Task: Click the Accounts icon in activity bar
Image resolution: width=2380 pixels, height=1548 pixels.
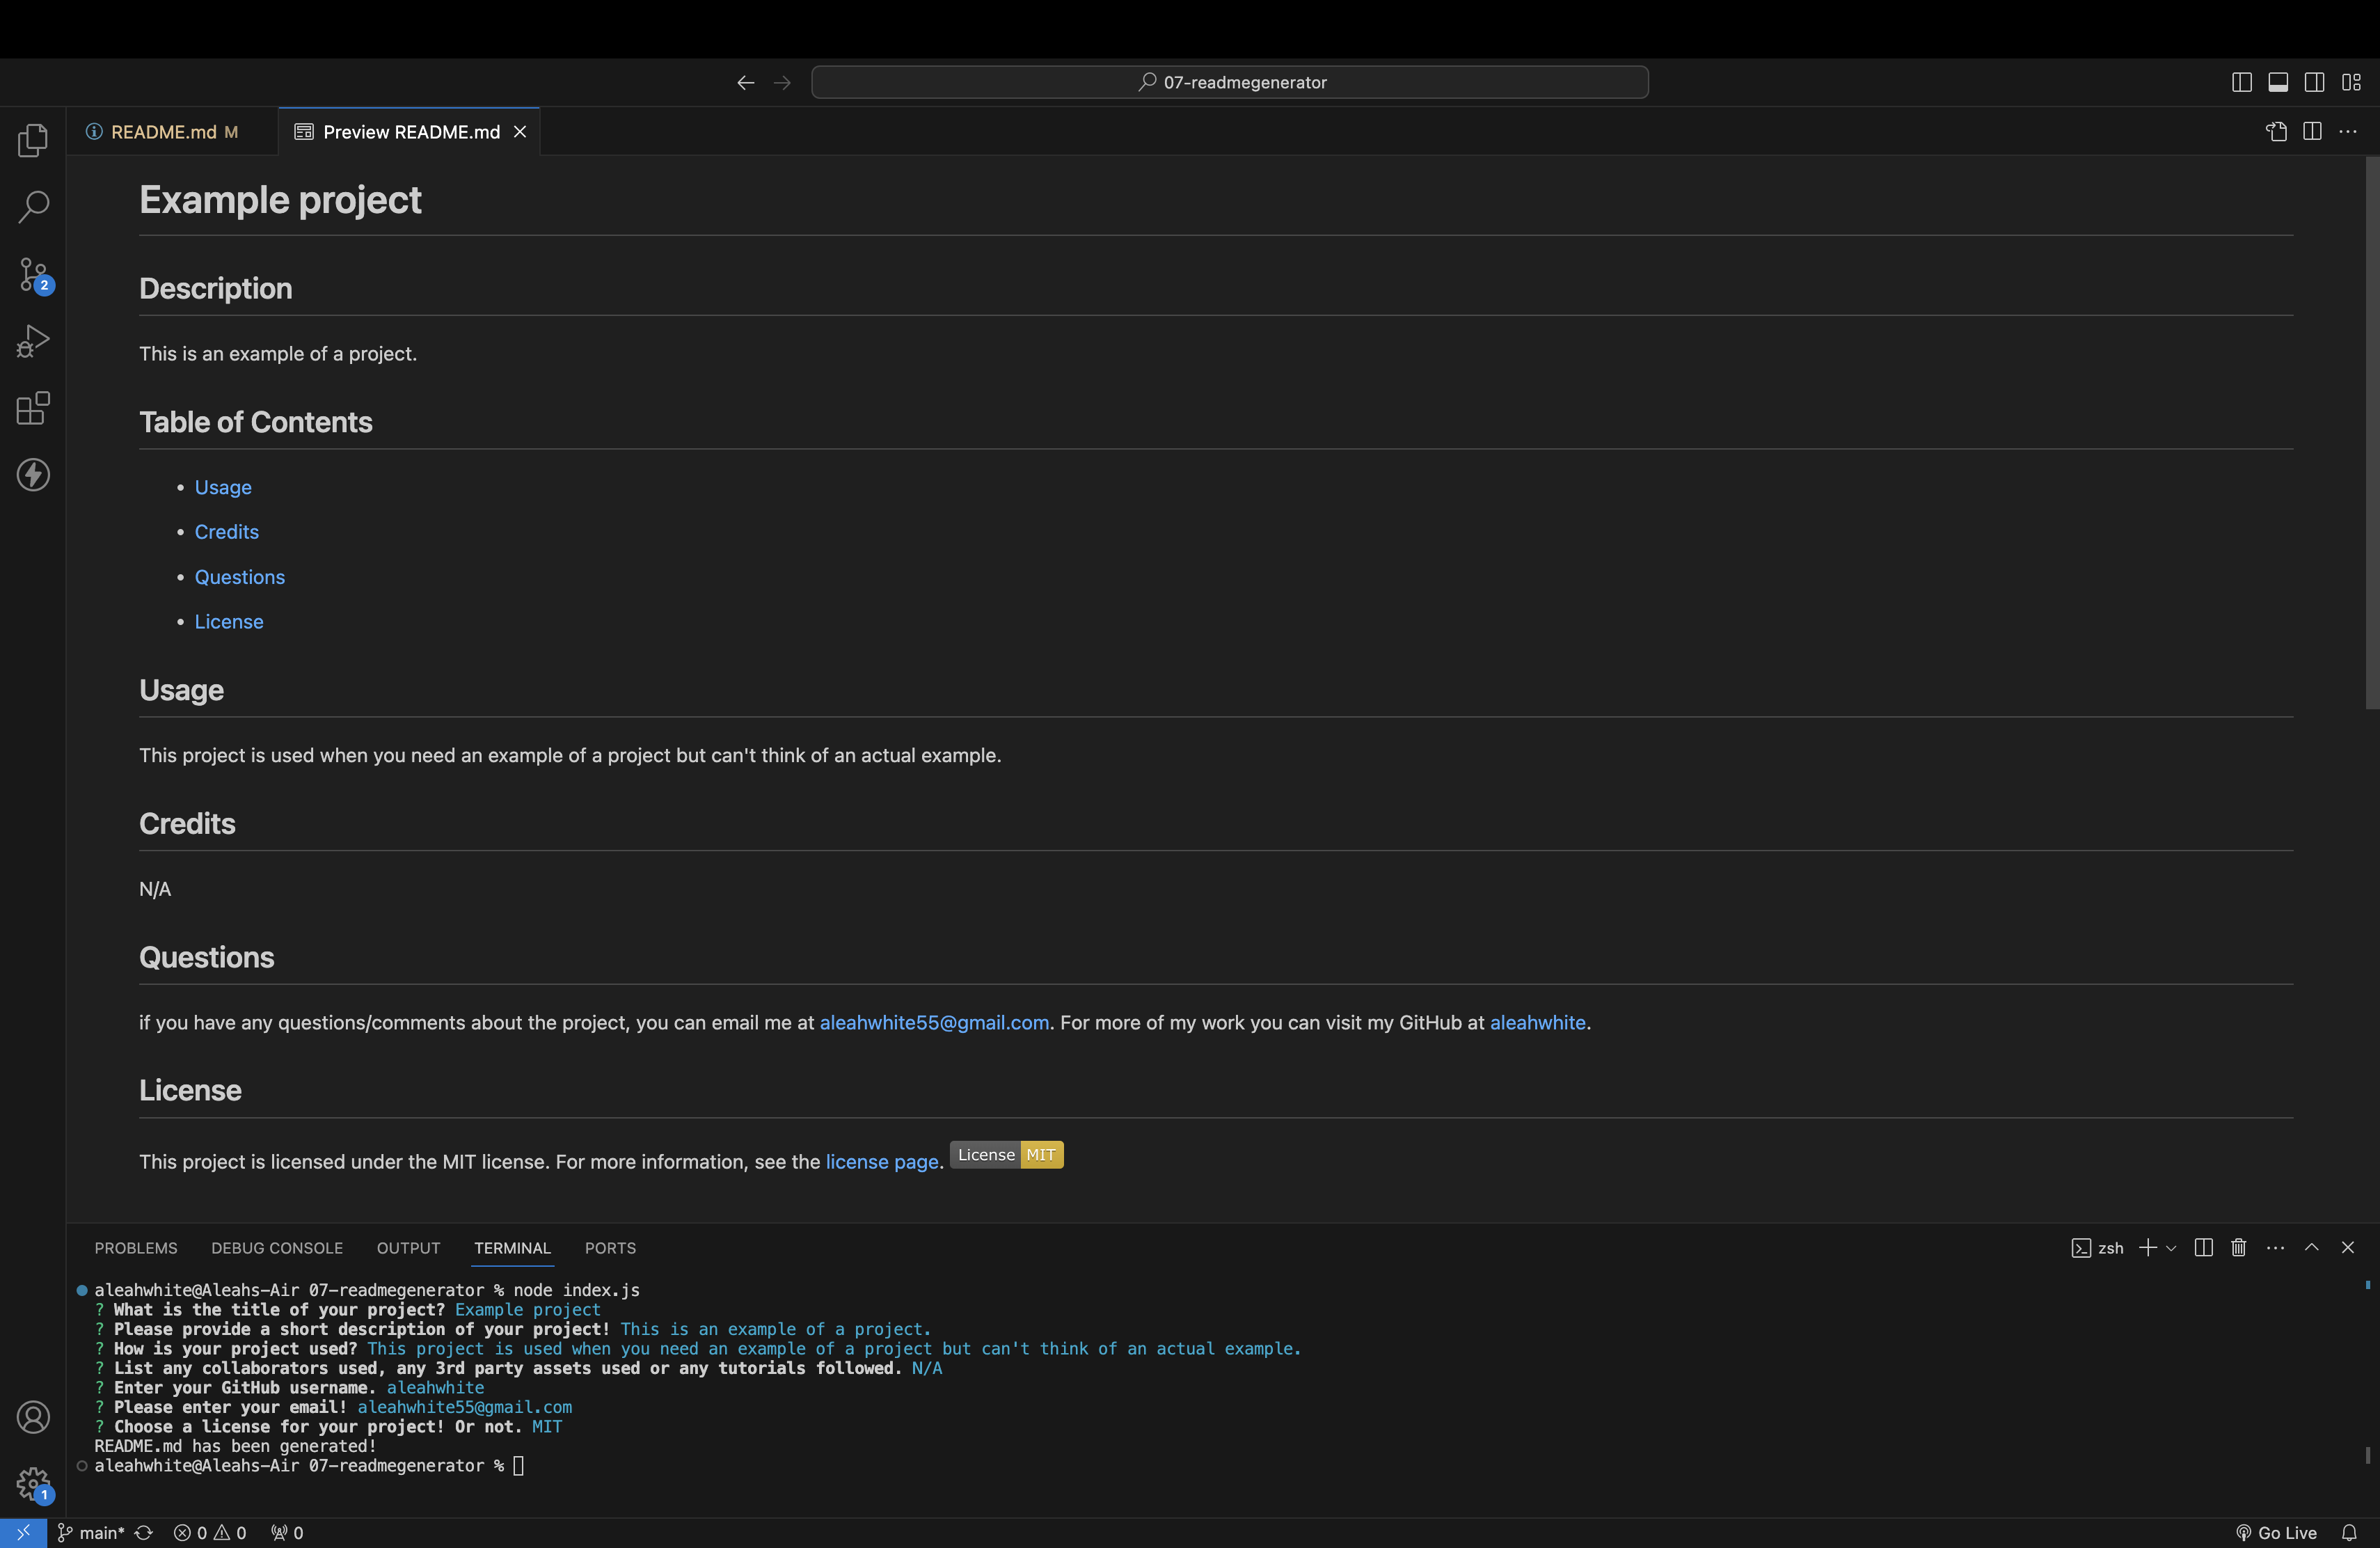Action: [33, 1416]
